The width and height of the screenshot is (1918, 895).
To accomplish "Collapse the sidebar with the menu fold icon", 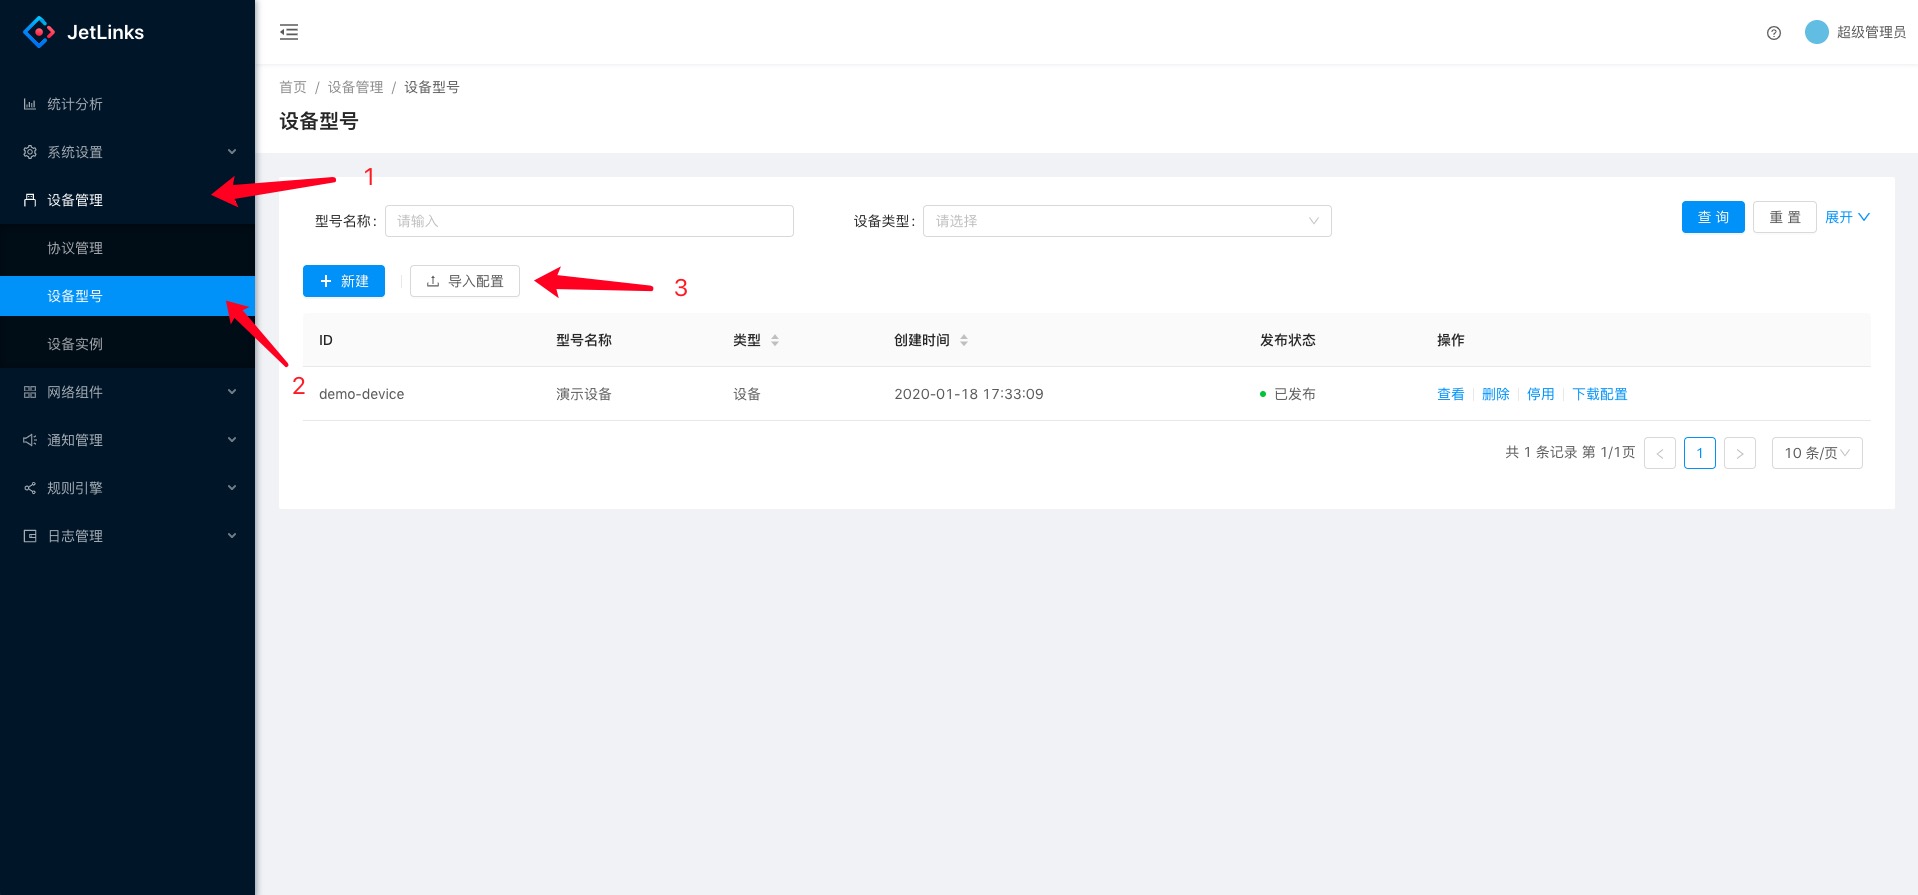I will [x=289, y=32].
